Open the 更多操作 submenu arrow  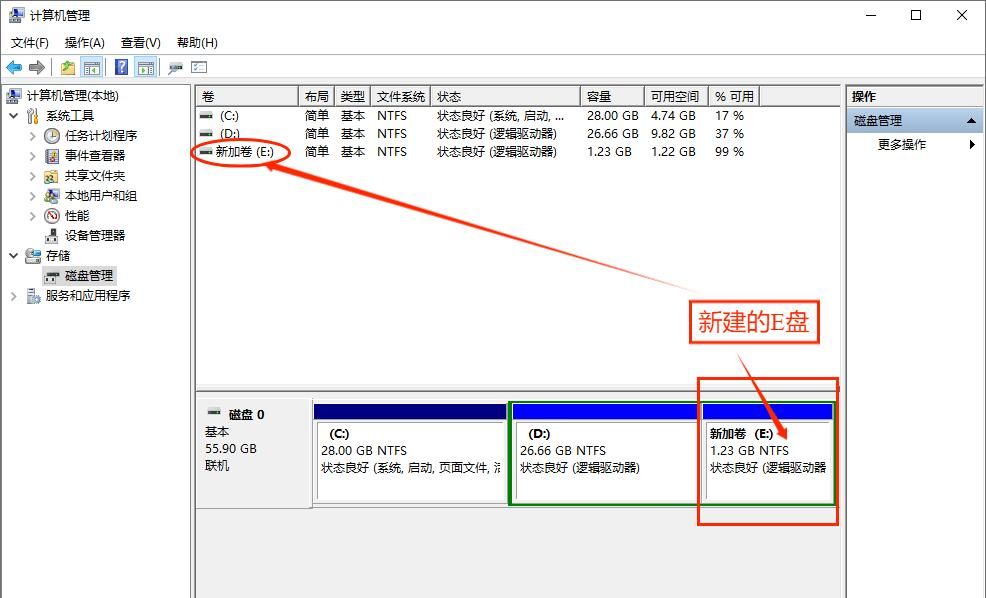coord(973,145)
